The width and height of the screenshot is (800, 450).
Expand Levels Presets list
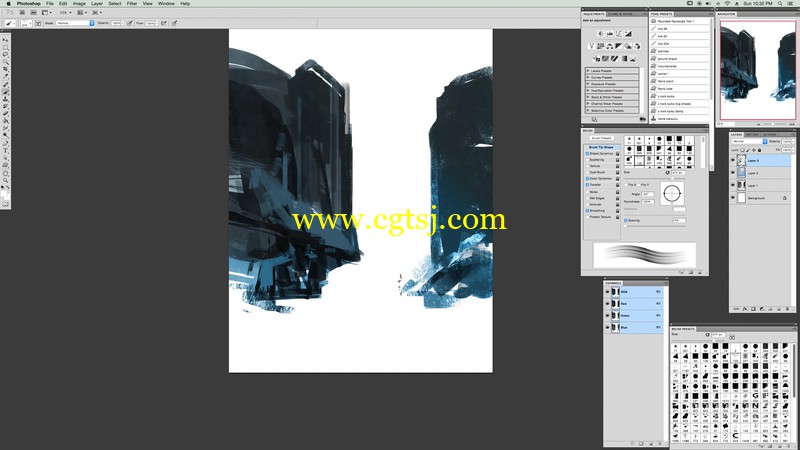[x=588, y=71]
